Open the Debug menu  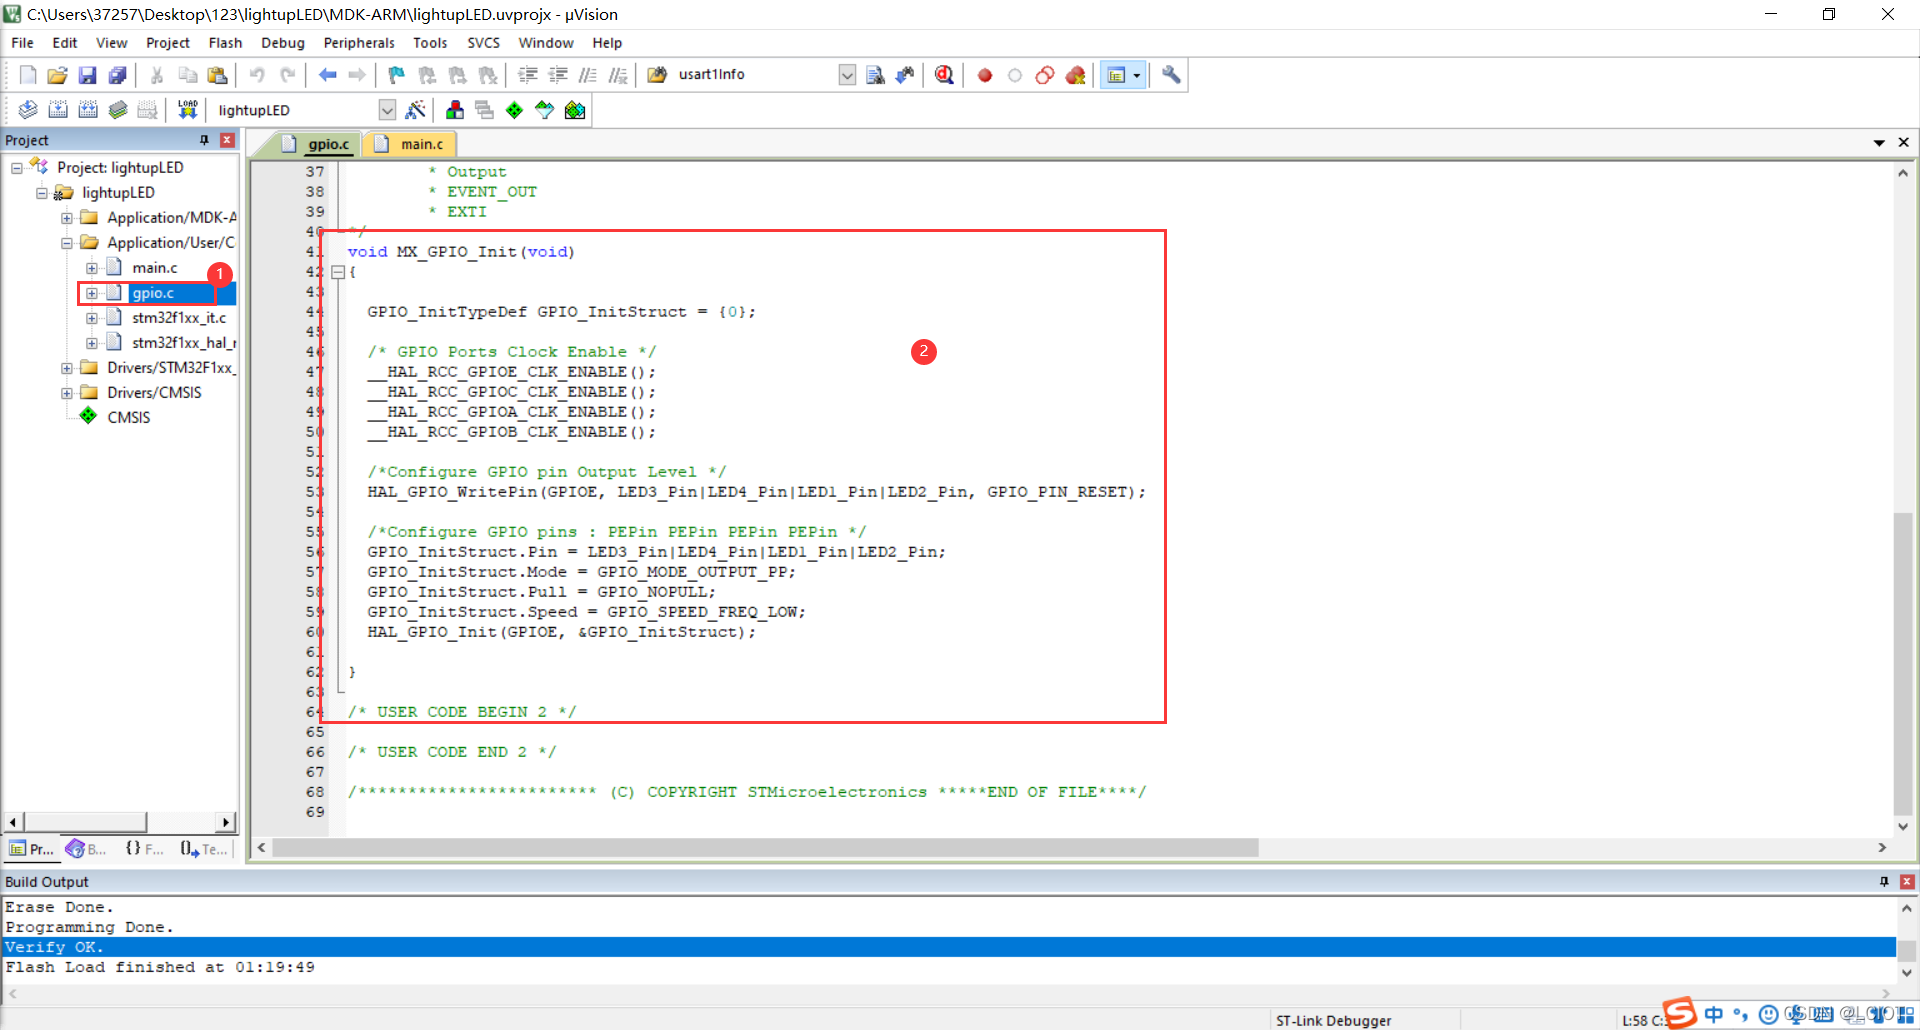click(283, 43)
